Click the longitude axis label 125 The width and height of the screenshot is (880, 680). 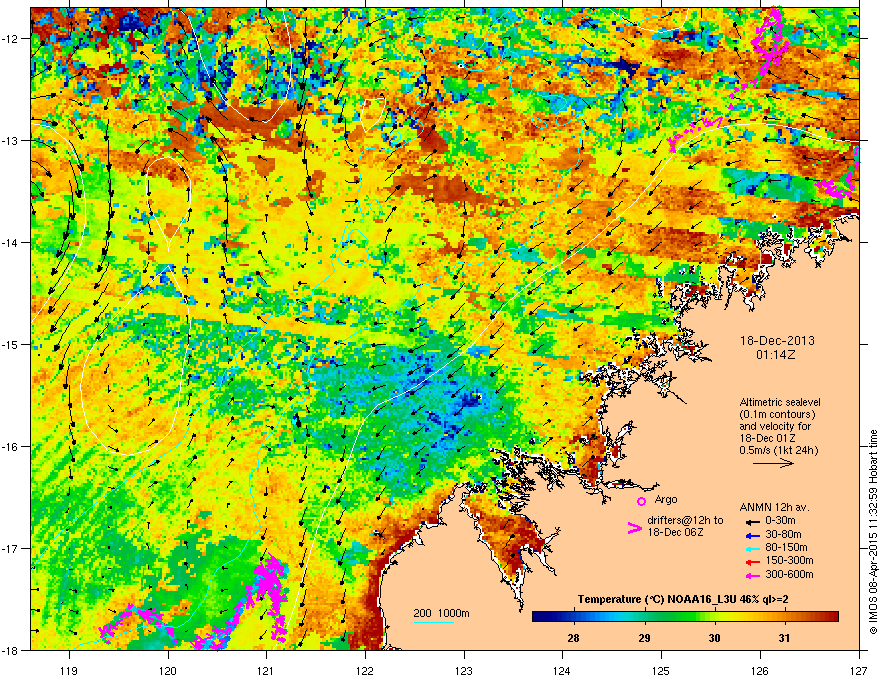[x=661, y=670]
